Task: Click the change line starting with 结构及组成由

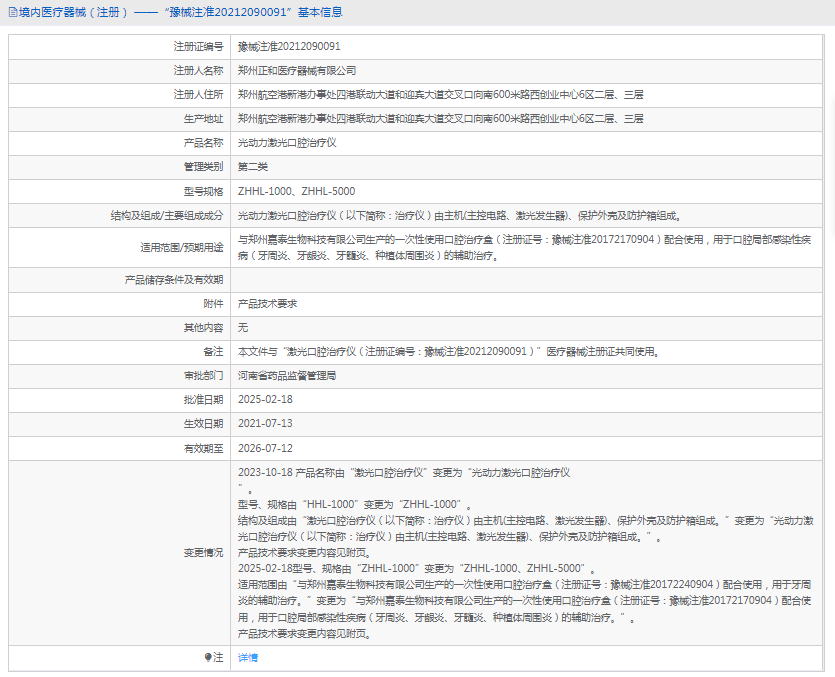Action: (x=526, y=529)
